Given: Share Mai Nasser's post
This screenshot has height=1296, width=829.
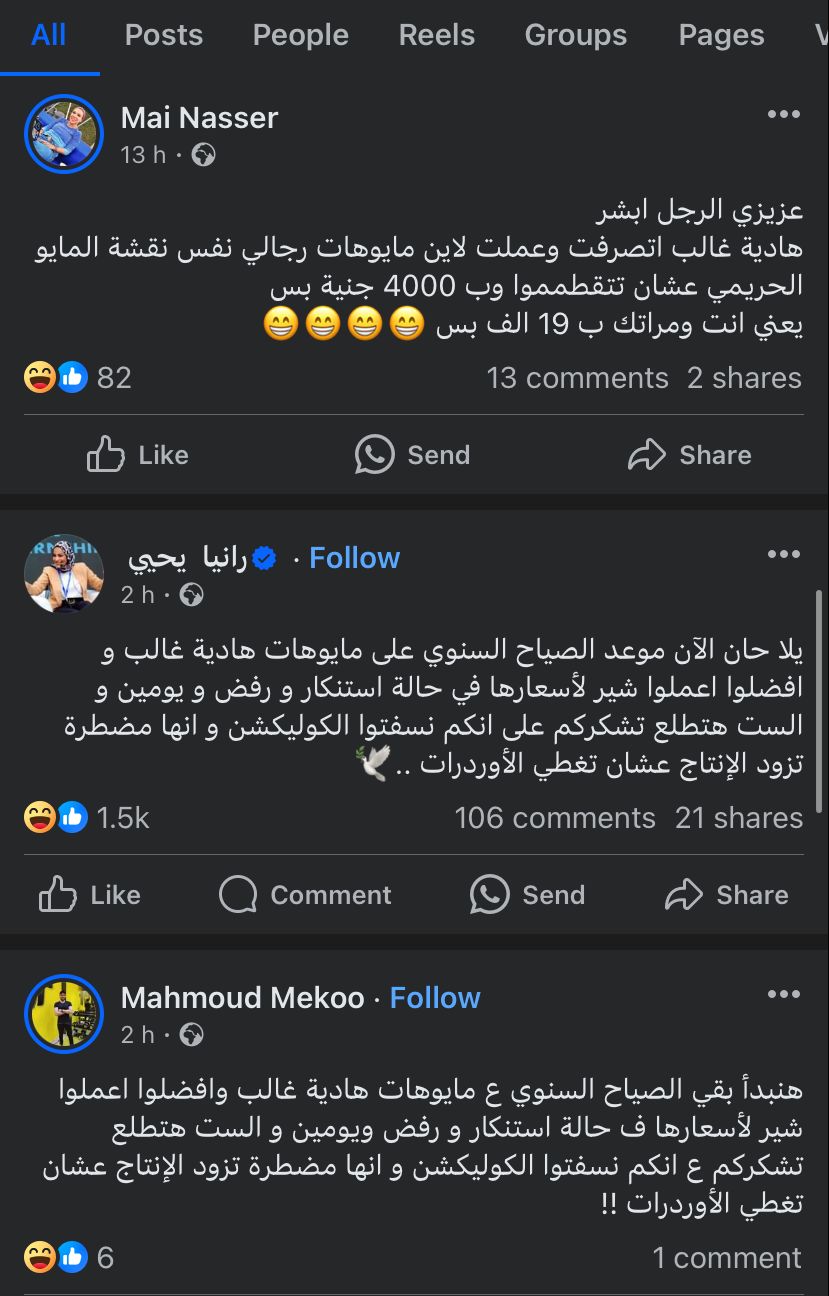Looking at the screenshot, I should tap(690, 455).
